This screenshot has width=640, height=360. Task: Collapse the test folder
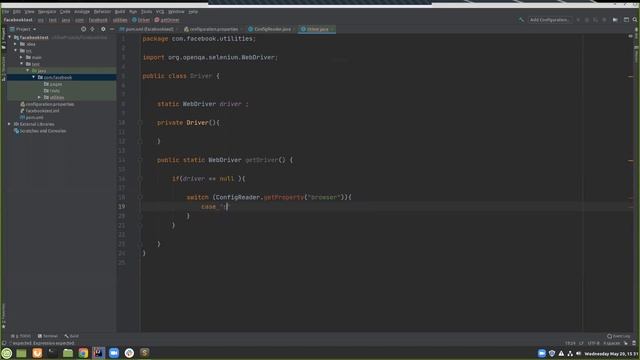pyautogui.click(x=21, y=64)
